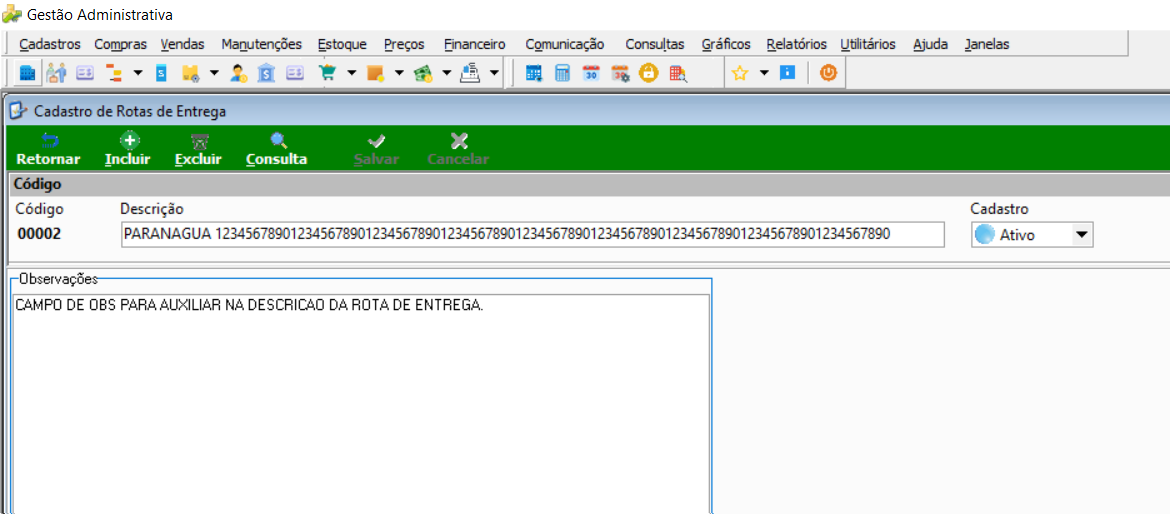Open the cash register icon
Screen dimensions: 1170x514
471,73
